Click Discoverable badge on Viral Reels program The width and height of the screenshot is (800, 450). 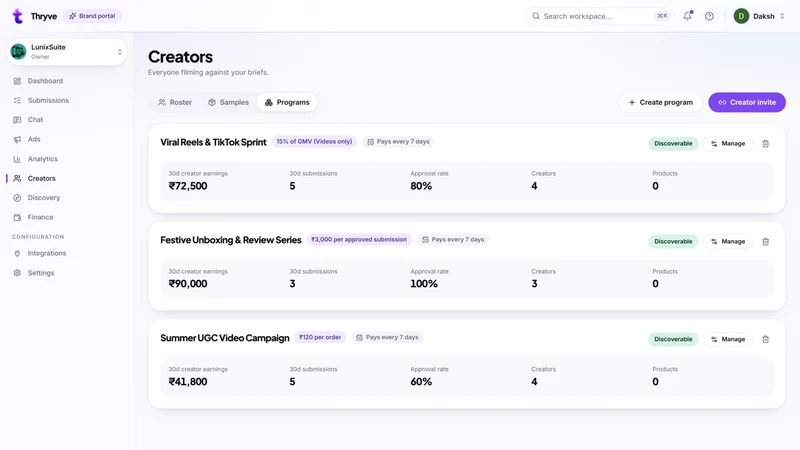point(673,144)
